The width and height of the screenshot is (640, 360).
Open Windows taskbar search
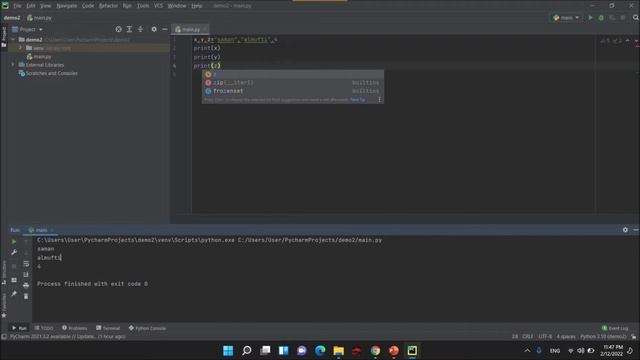click(x=247, y=351)
